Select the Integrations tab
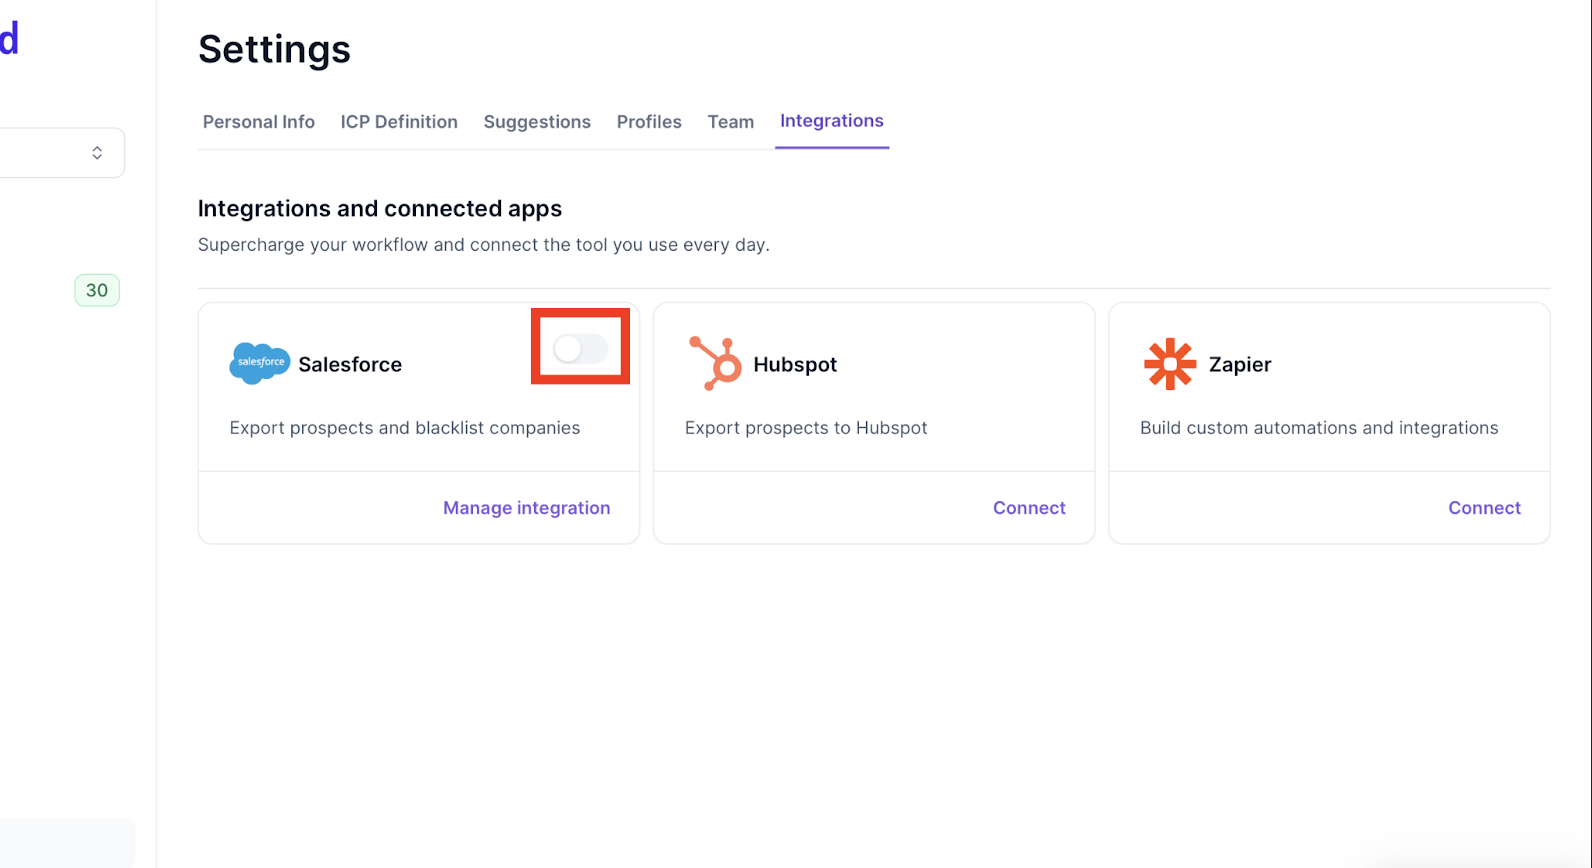The height and width of the screenshot is (868, 1592). [x=832, y=121]
